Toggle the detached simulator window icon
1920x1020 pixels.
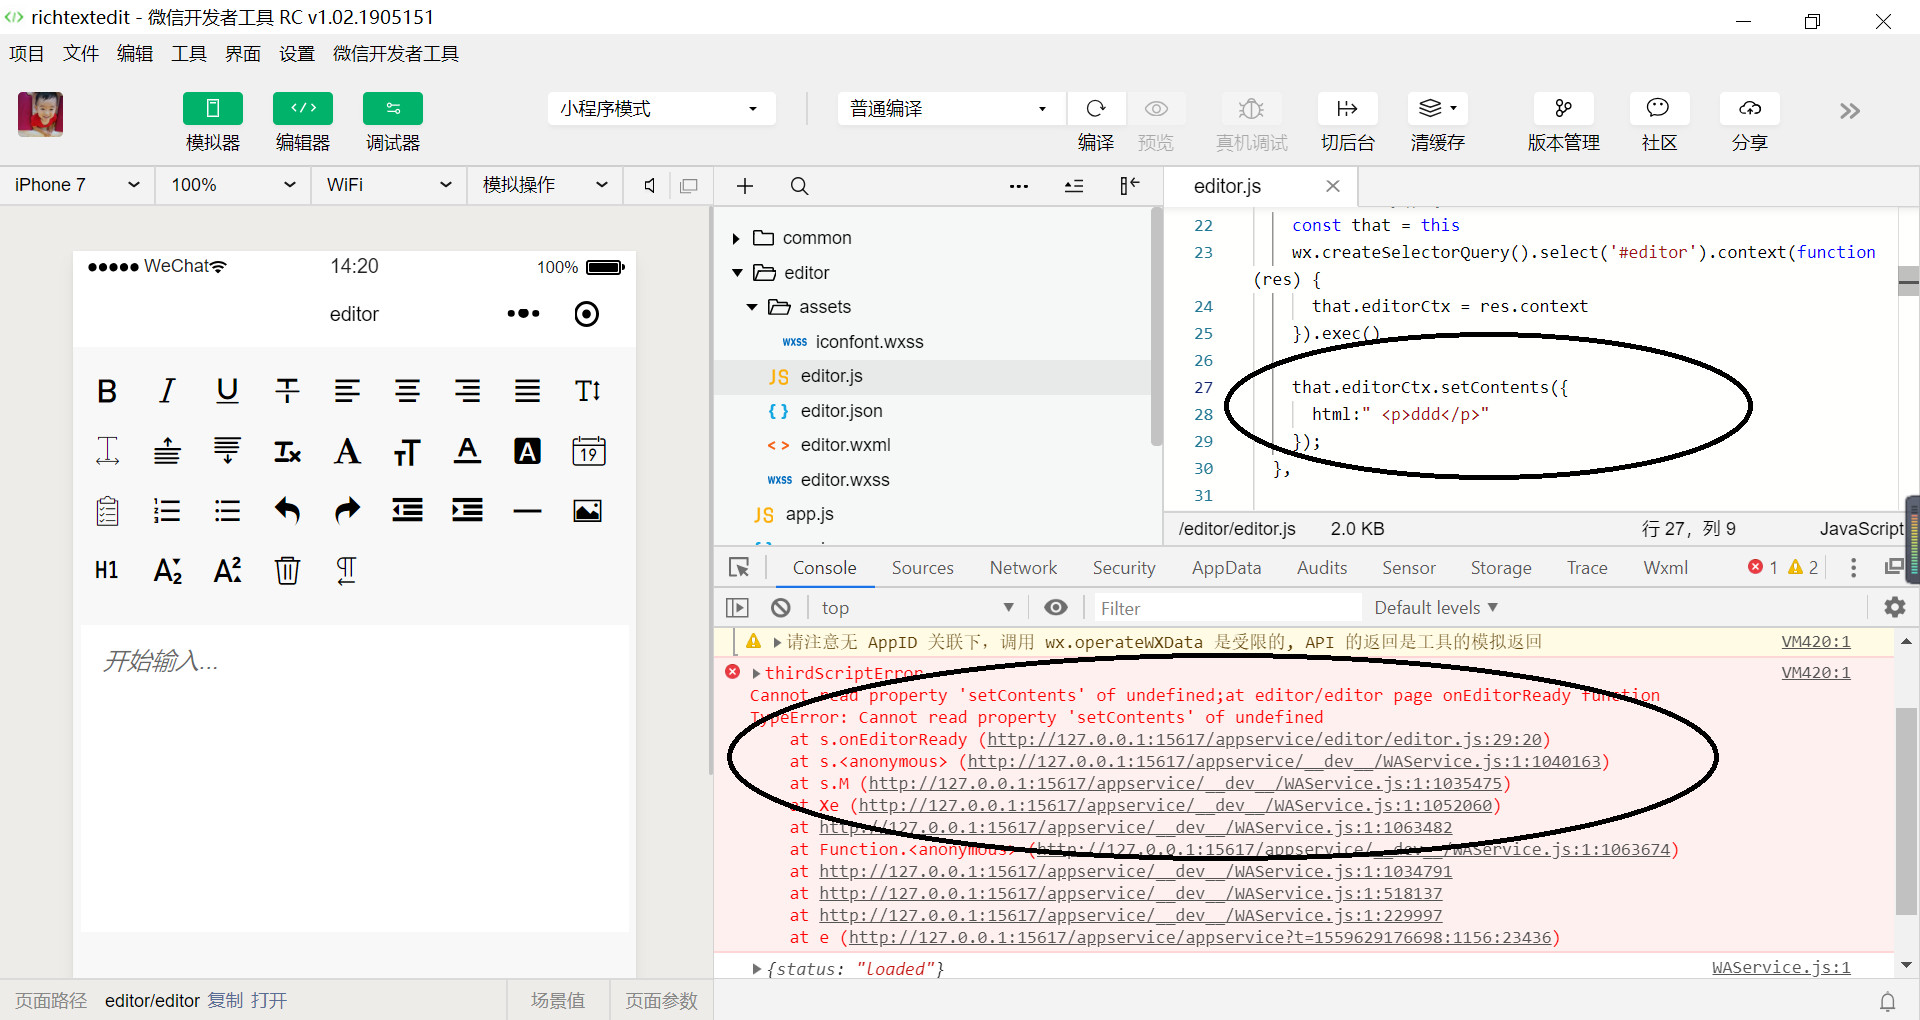[689, 186]
